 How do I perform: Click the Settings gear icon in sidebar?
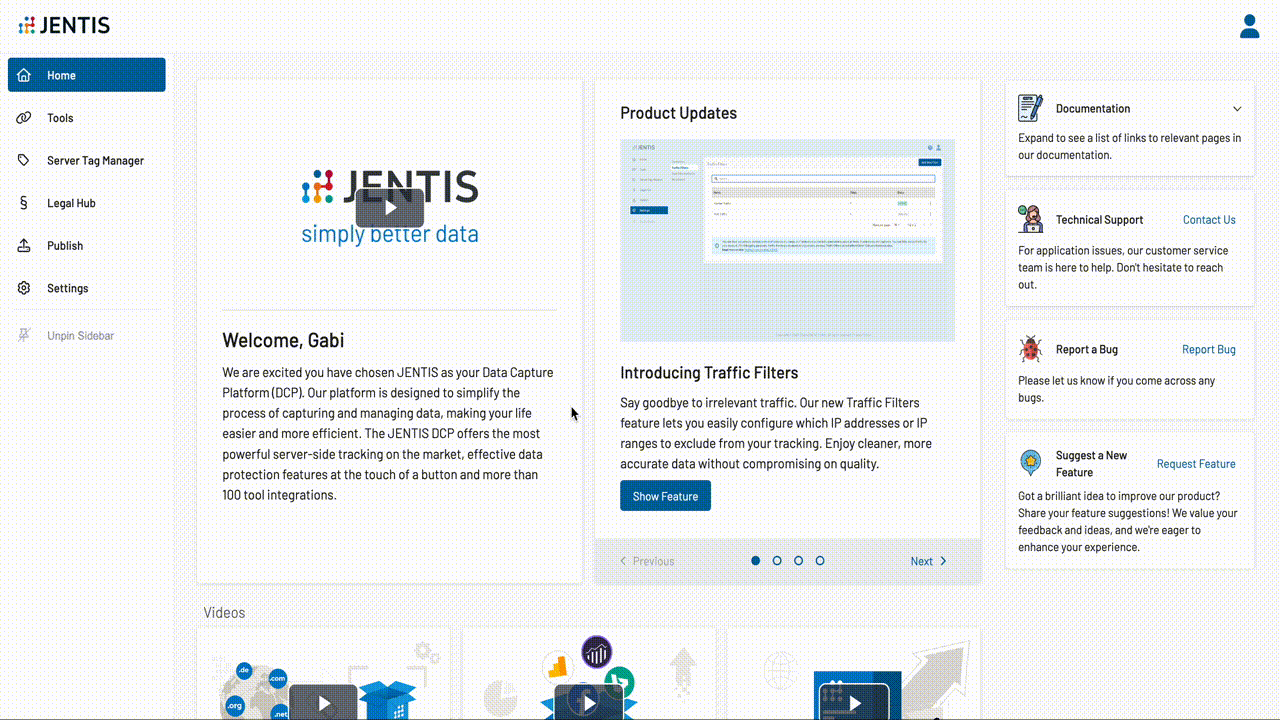pyautogui.click(x=24, y=288)
